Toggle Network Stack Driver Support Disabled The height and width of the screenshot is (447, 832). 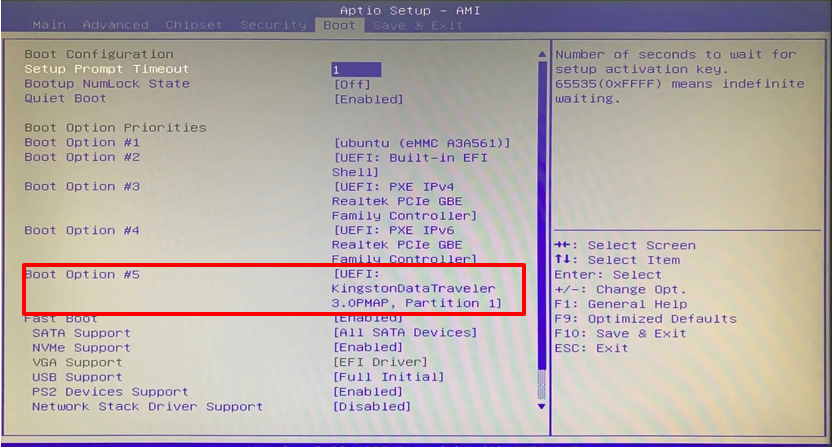(x=371, y=407)
